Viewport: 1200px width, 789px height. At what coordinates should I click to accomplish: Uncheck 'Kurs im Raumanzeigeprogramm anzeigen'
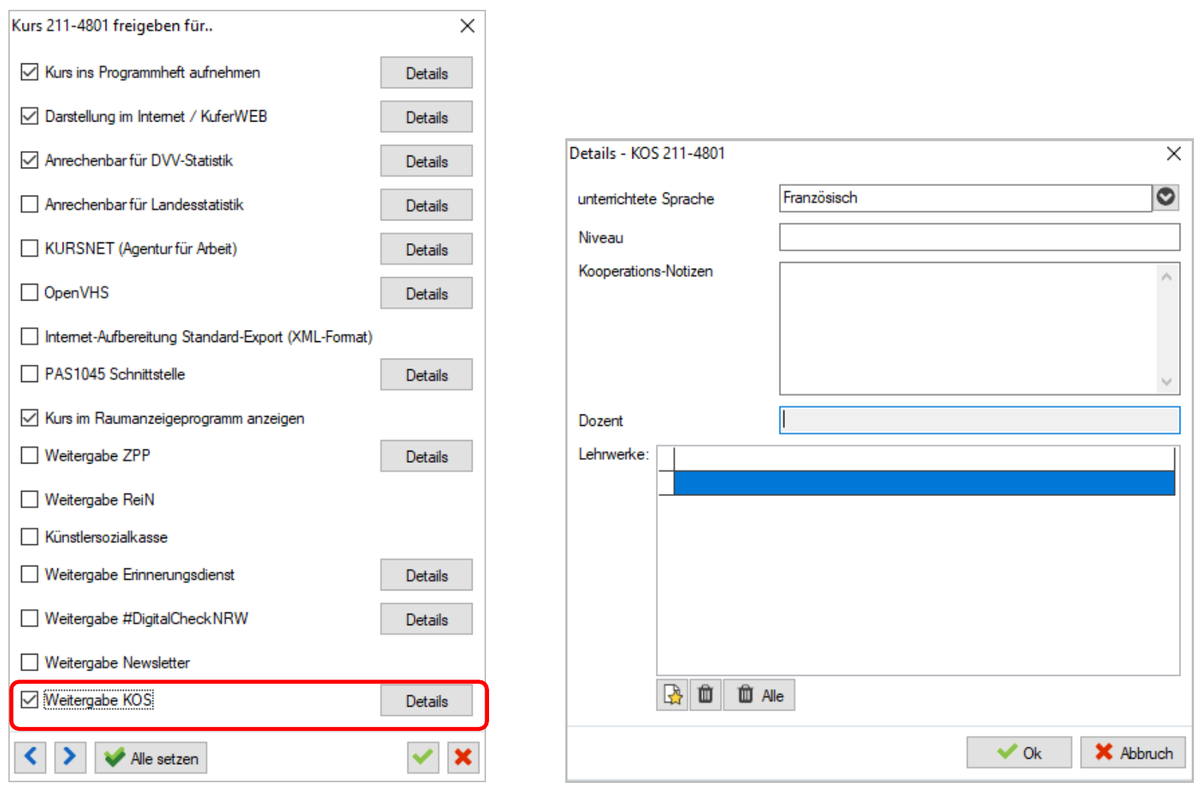point(29,419)
